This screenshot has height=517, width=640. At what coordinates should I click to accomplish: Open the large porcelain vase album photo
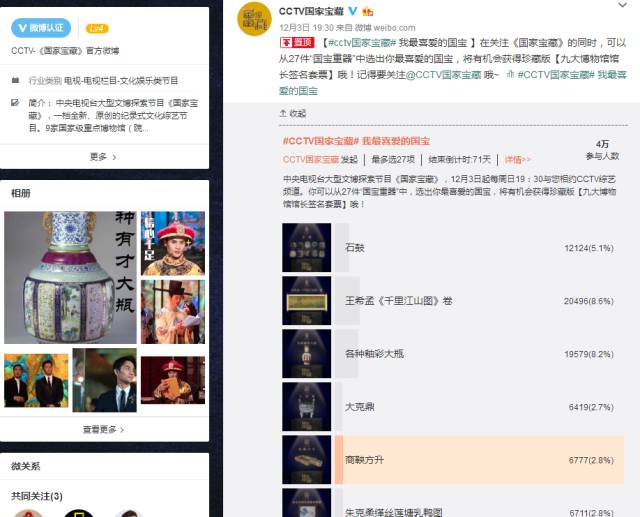[x=70, y=277]
